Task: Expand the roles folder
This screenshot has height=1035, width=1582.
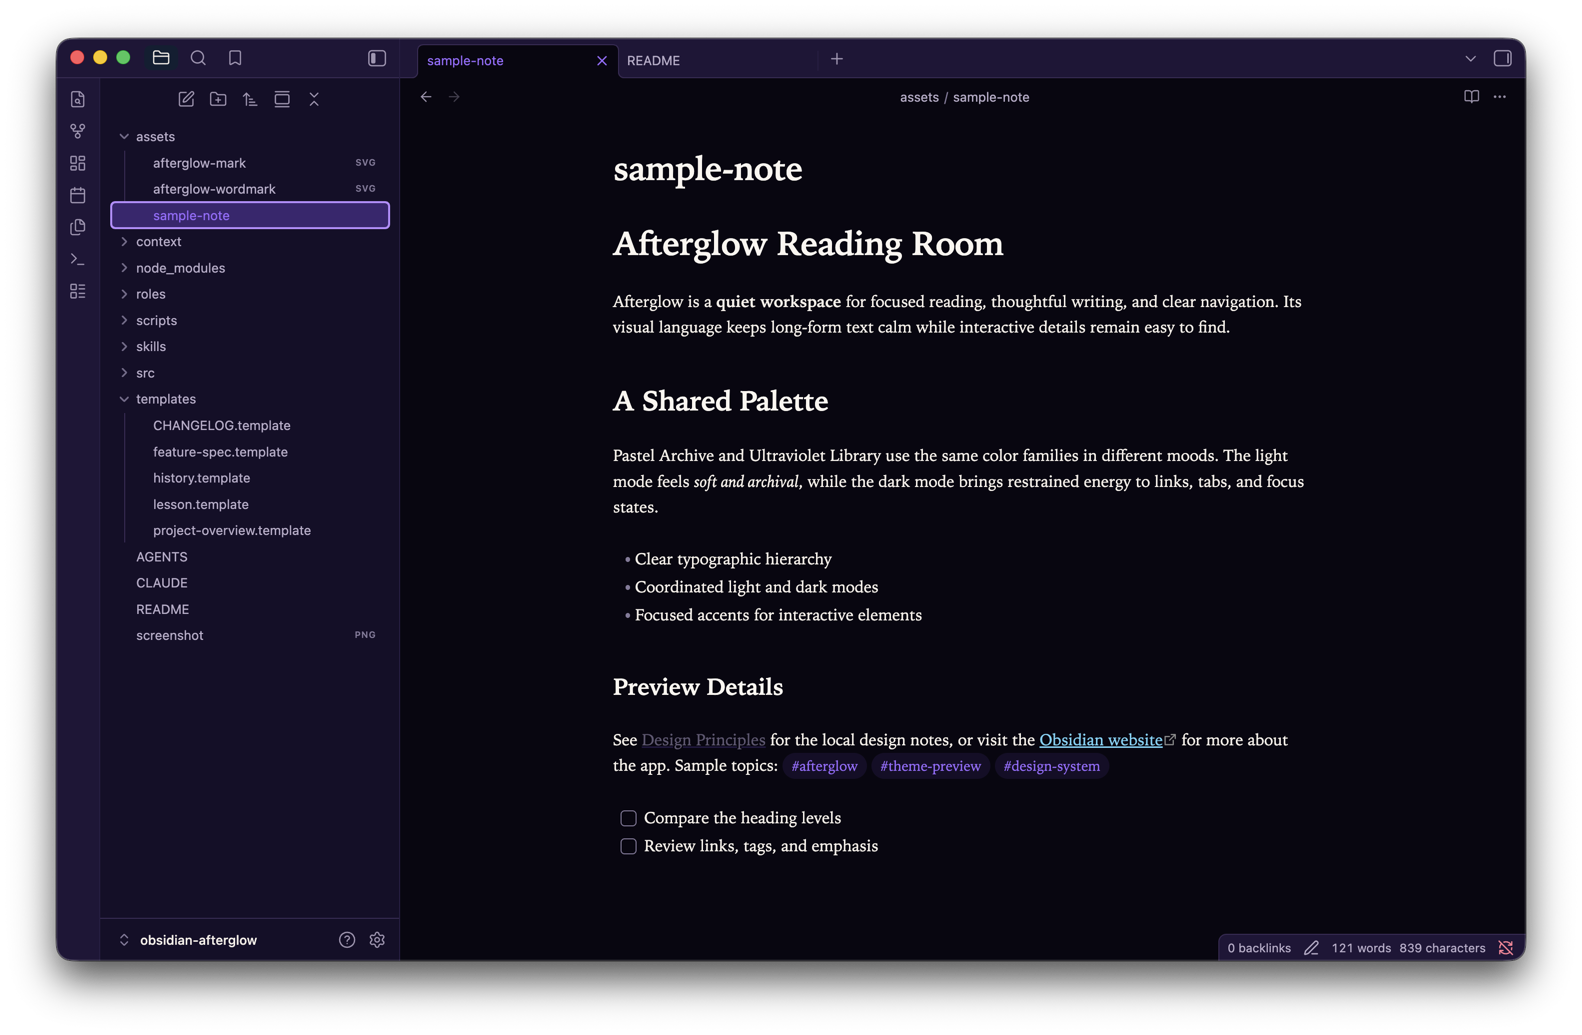Action: coord(250,294)
